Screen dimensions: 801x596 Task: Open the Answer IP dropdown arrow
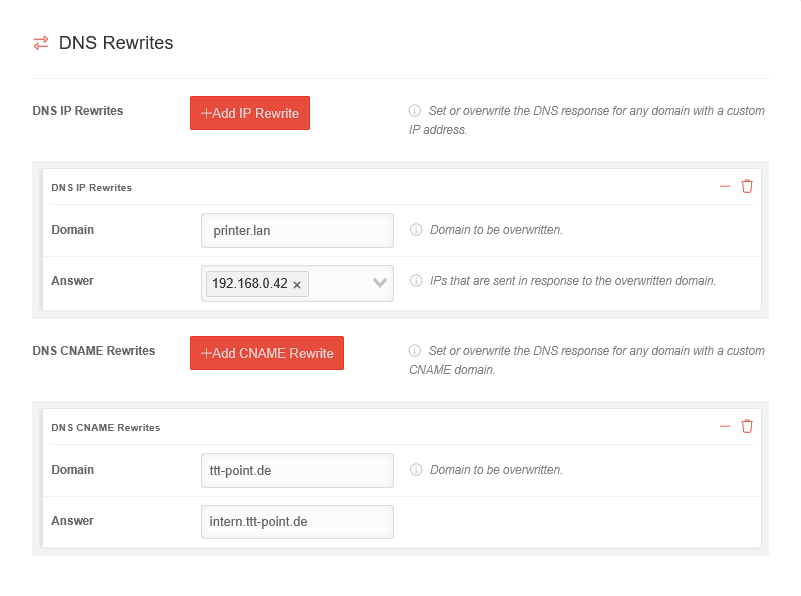[x=380, y=283]
